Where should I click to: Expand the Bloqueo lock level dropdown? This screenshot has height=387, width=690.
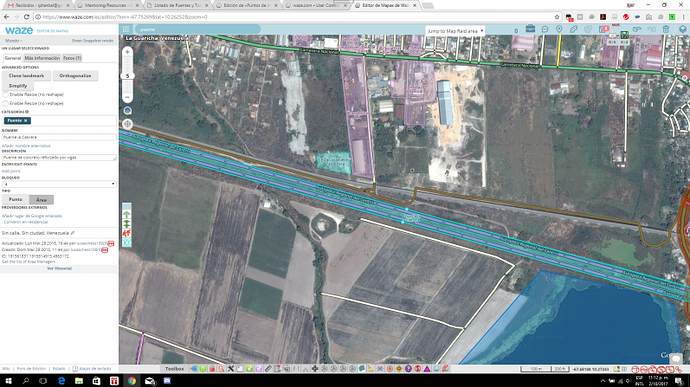point(59,184)
